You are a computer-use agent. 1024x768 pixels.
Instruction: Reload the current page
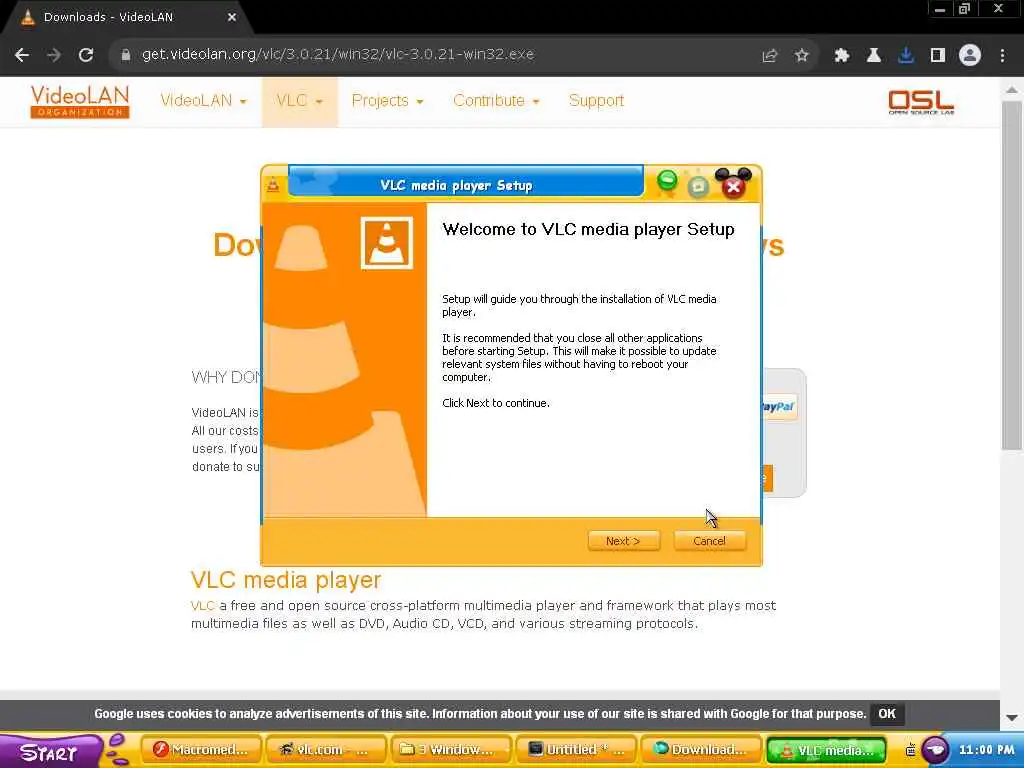coord(86,55)
